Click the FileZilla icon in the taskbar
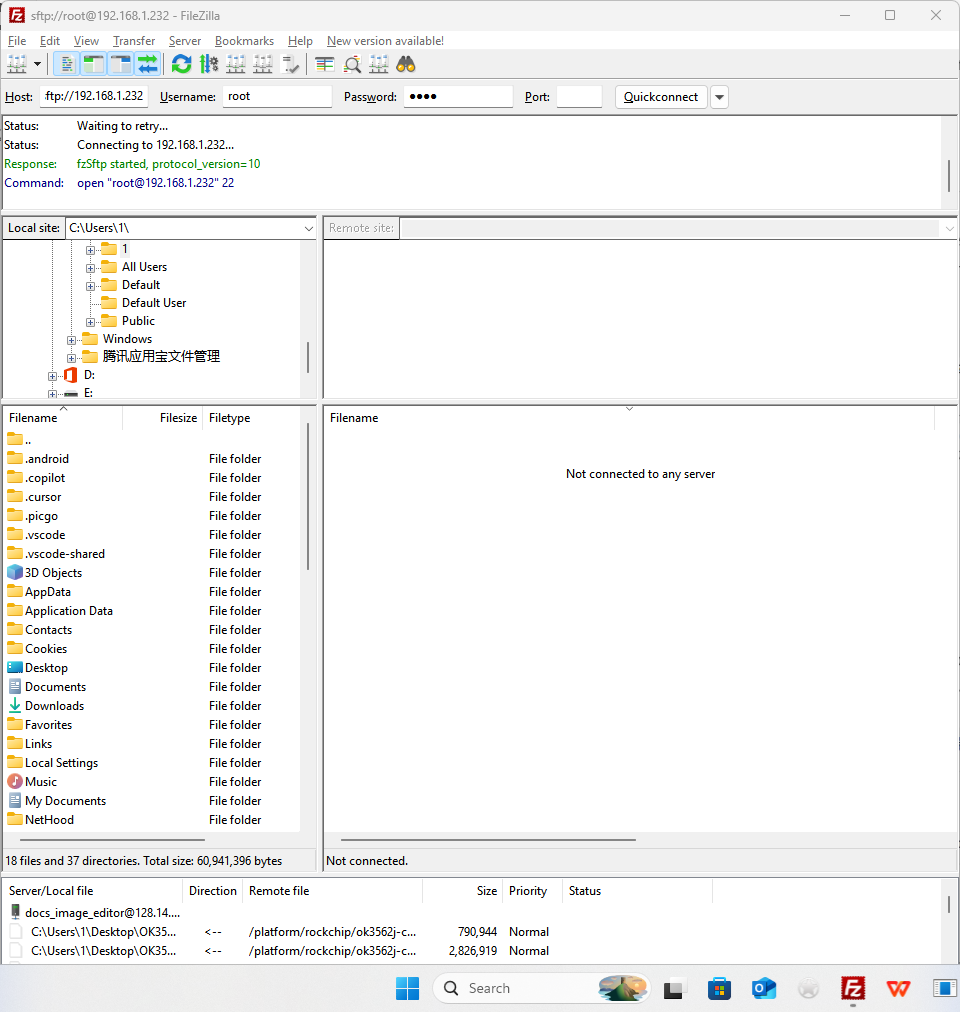The height and width of the screenshot is (1012, 960). (853, 988)
